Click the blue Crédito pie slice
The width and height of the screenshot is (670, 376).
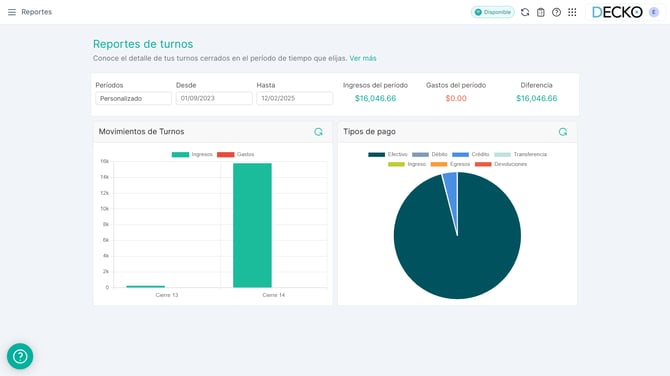click(451, 192)
